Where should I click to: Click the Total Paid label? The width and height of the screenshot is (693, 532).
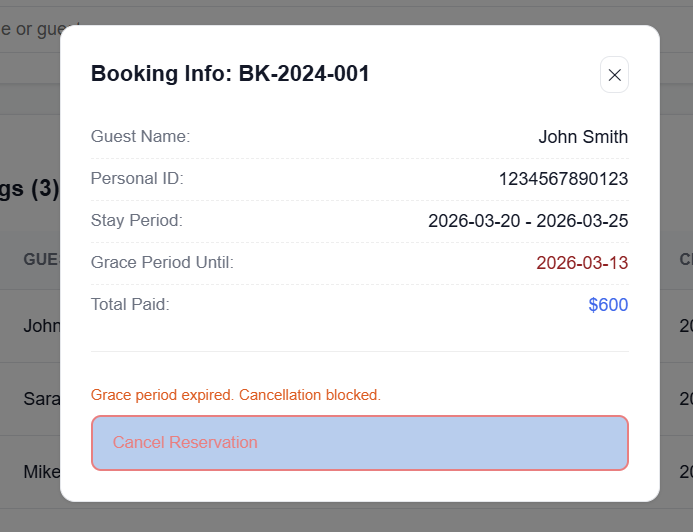pyautogui.click(x=130, y=304)
